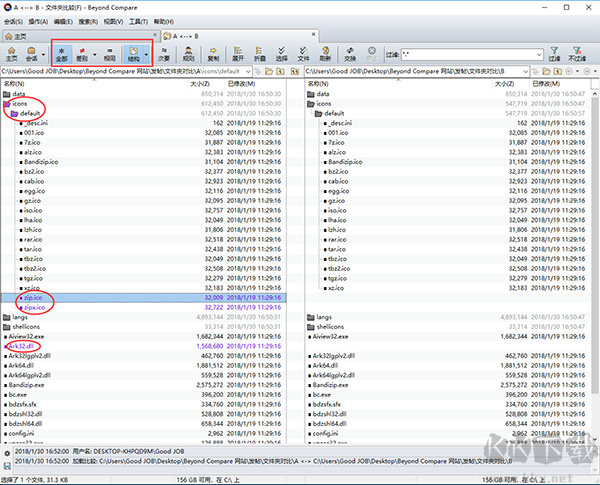Click the right pane forward-navigation circle icon
Image resolution: width=600 pixels, height=485 pixels.
pyautogui.click(x=587, y=71)
